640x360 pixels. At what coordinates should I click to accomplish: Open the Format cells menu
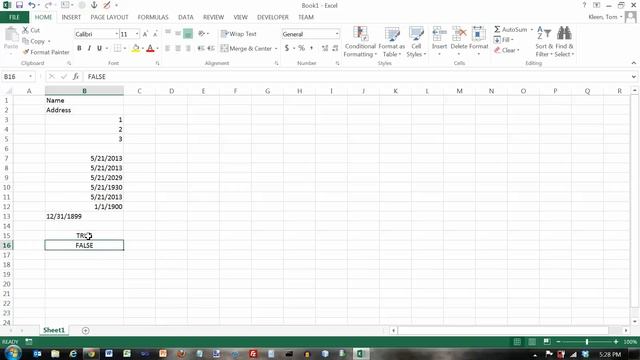(479, 41)
